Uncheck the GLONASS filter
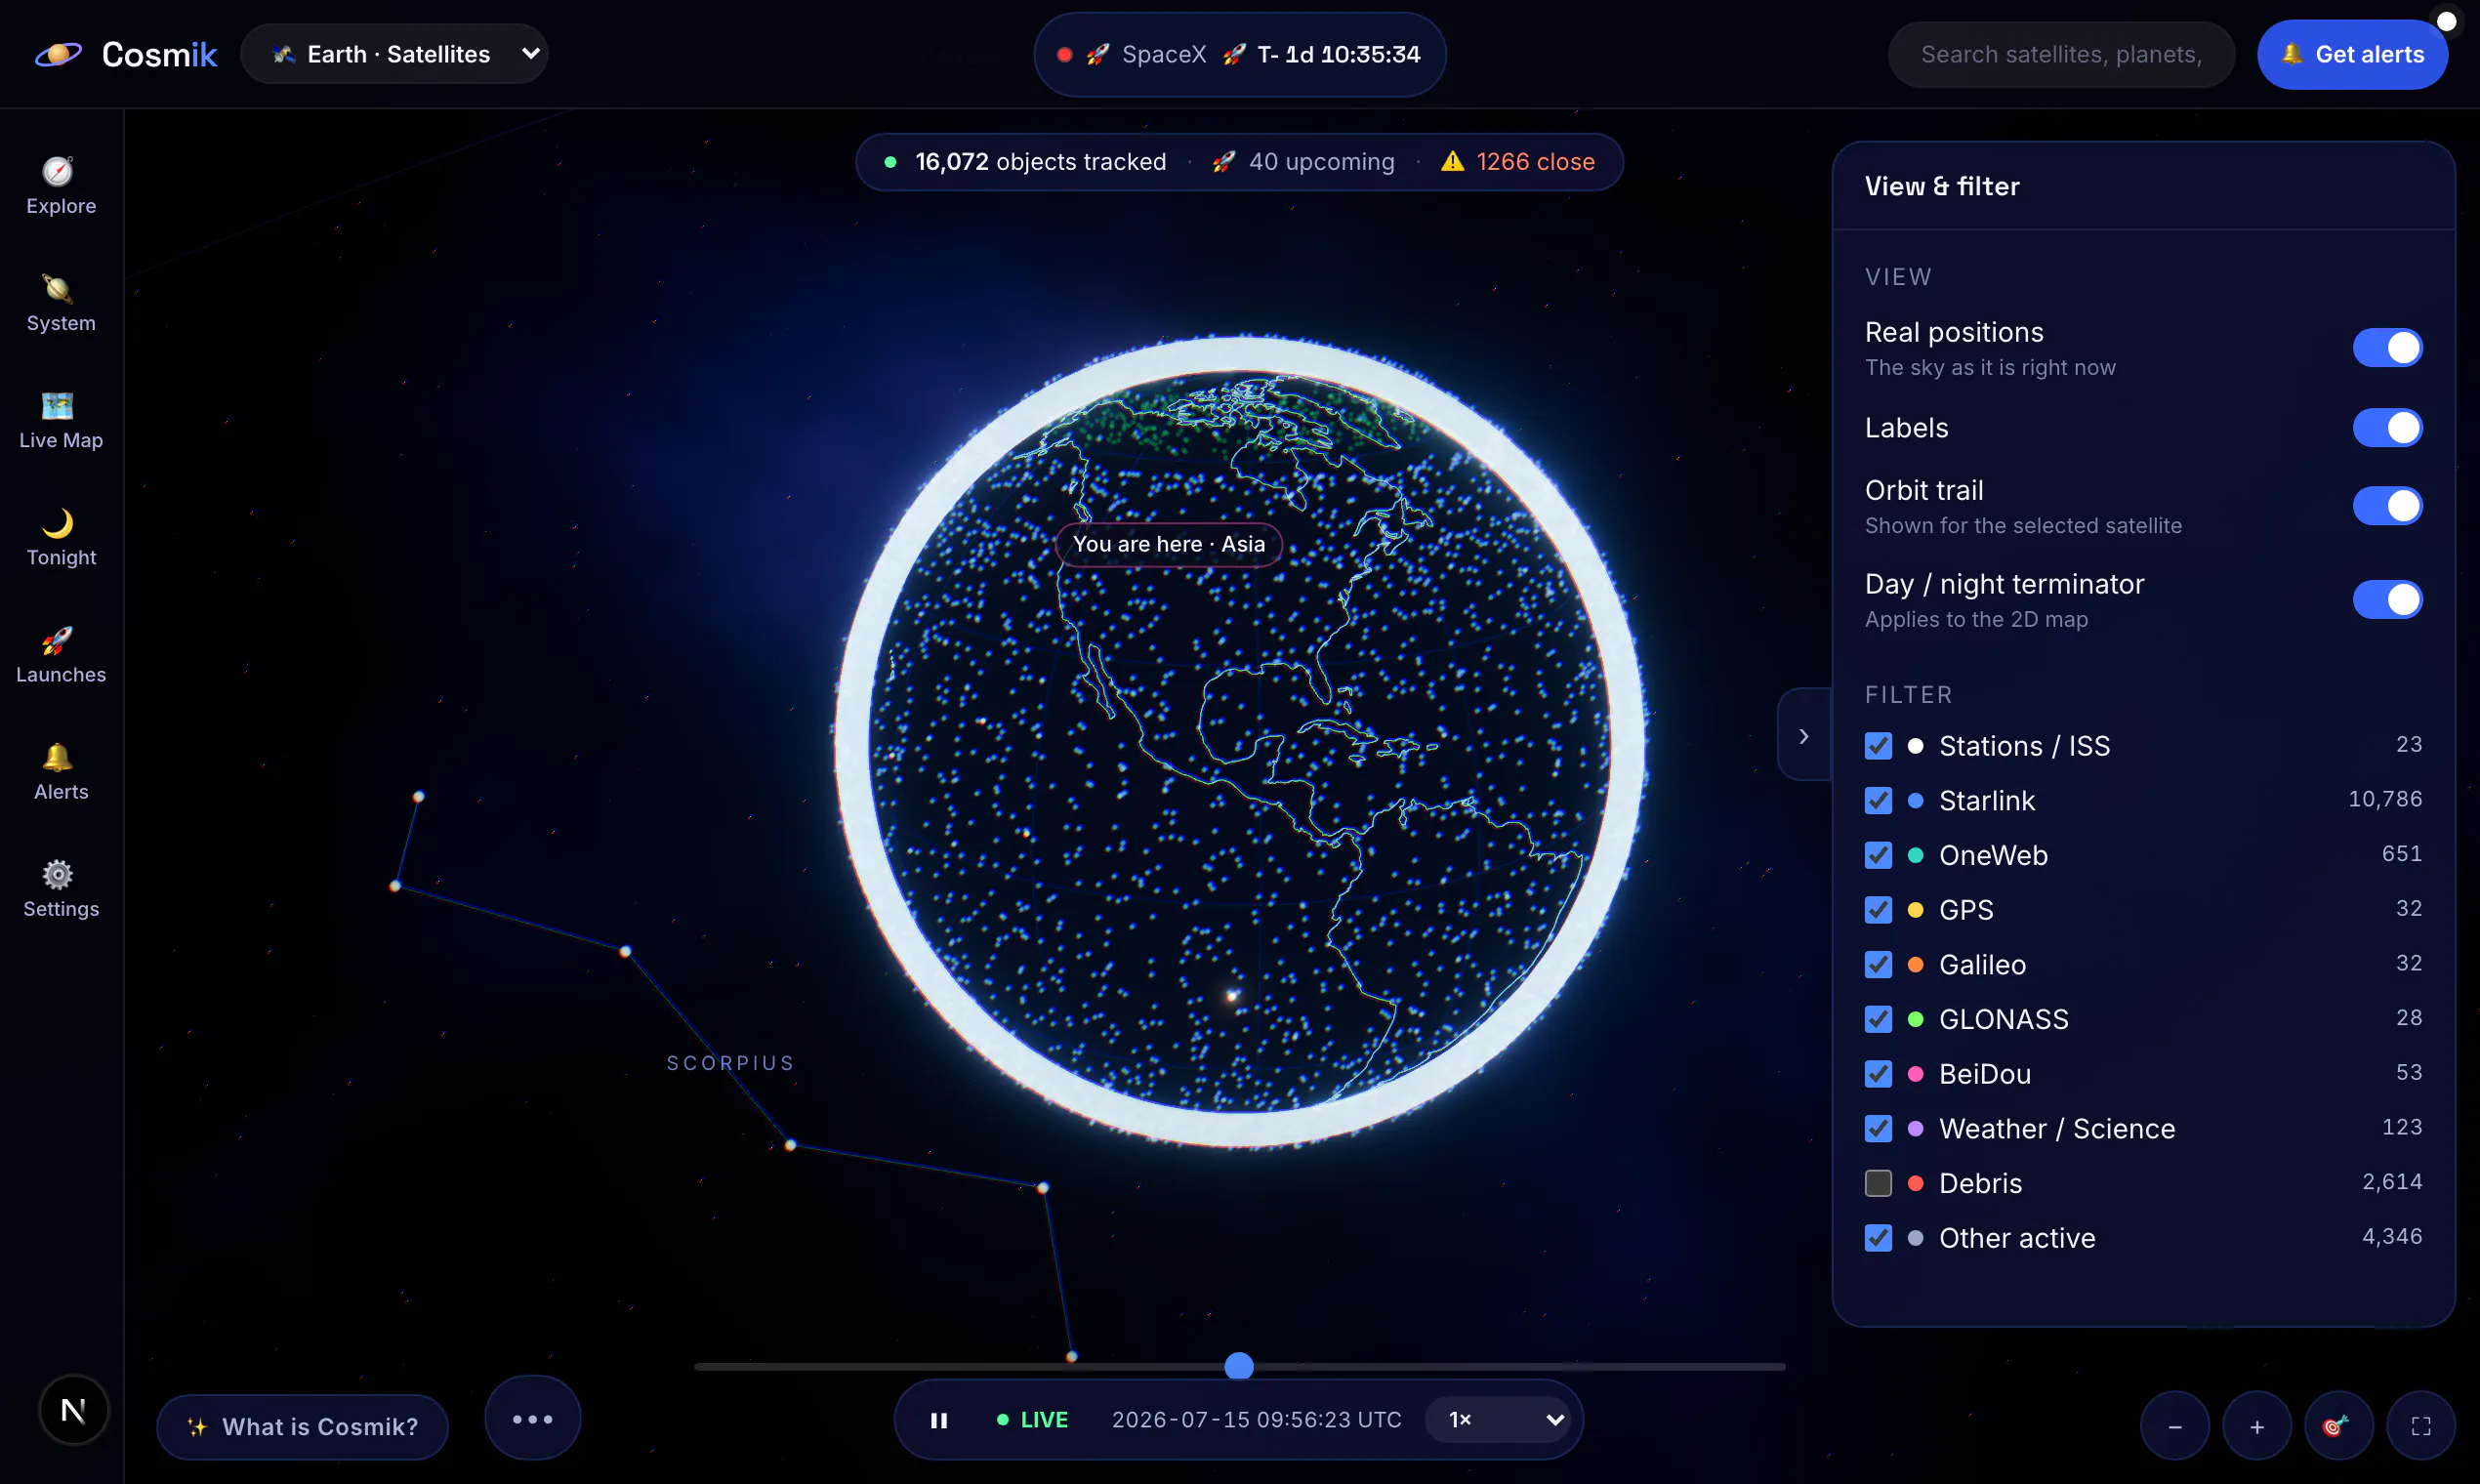This screenshot has height=1484, width=2480. (x=1878, y=1020)
